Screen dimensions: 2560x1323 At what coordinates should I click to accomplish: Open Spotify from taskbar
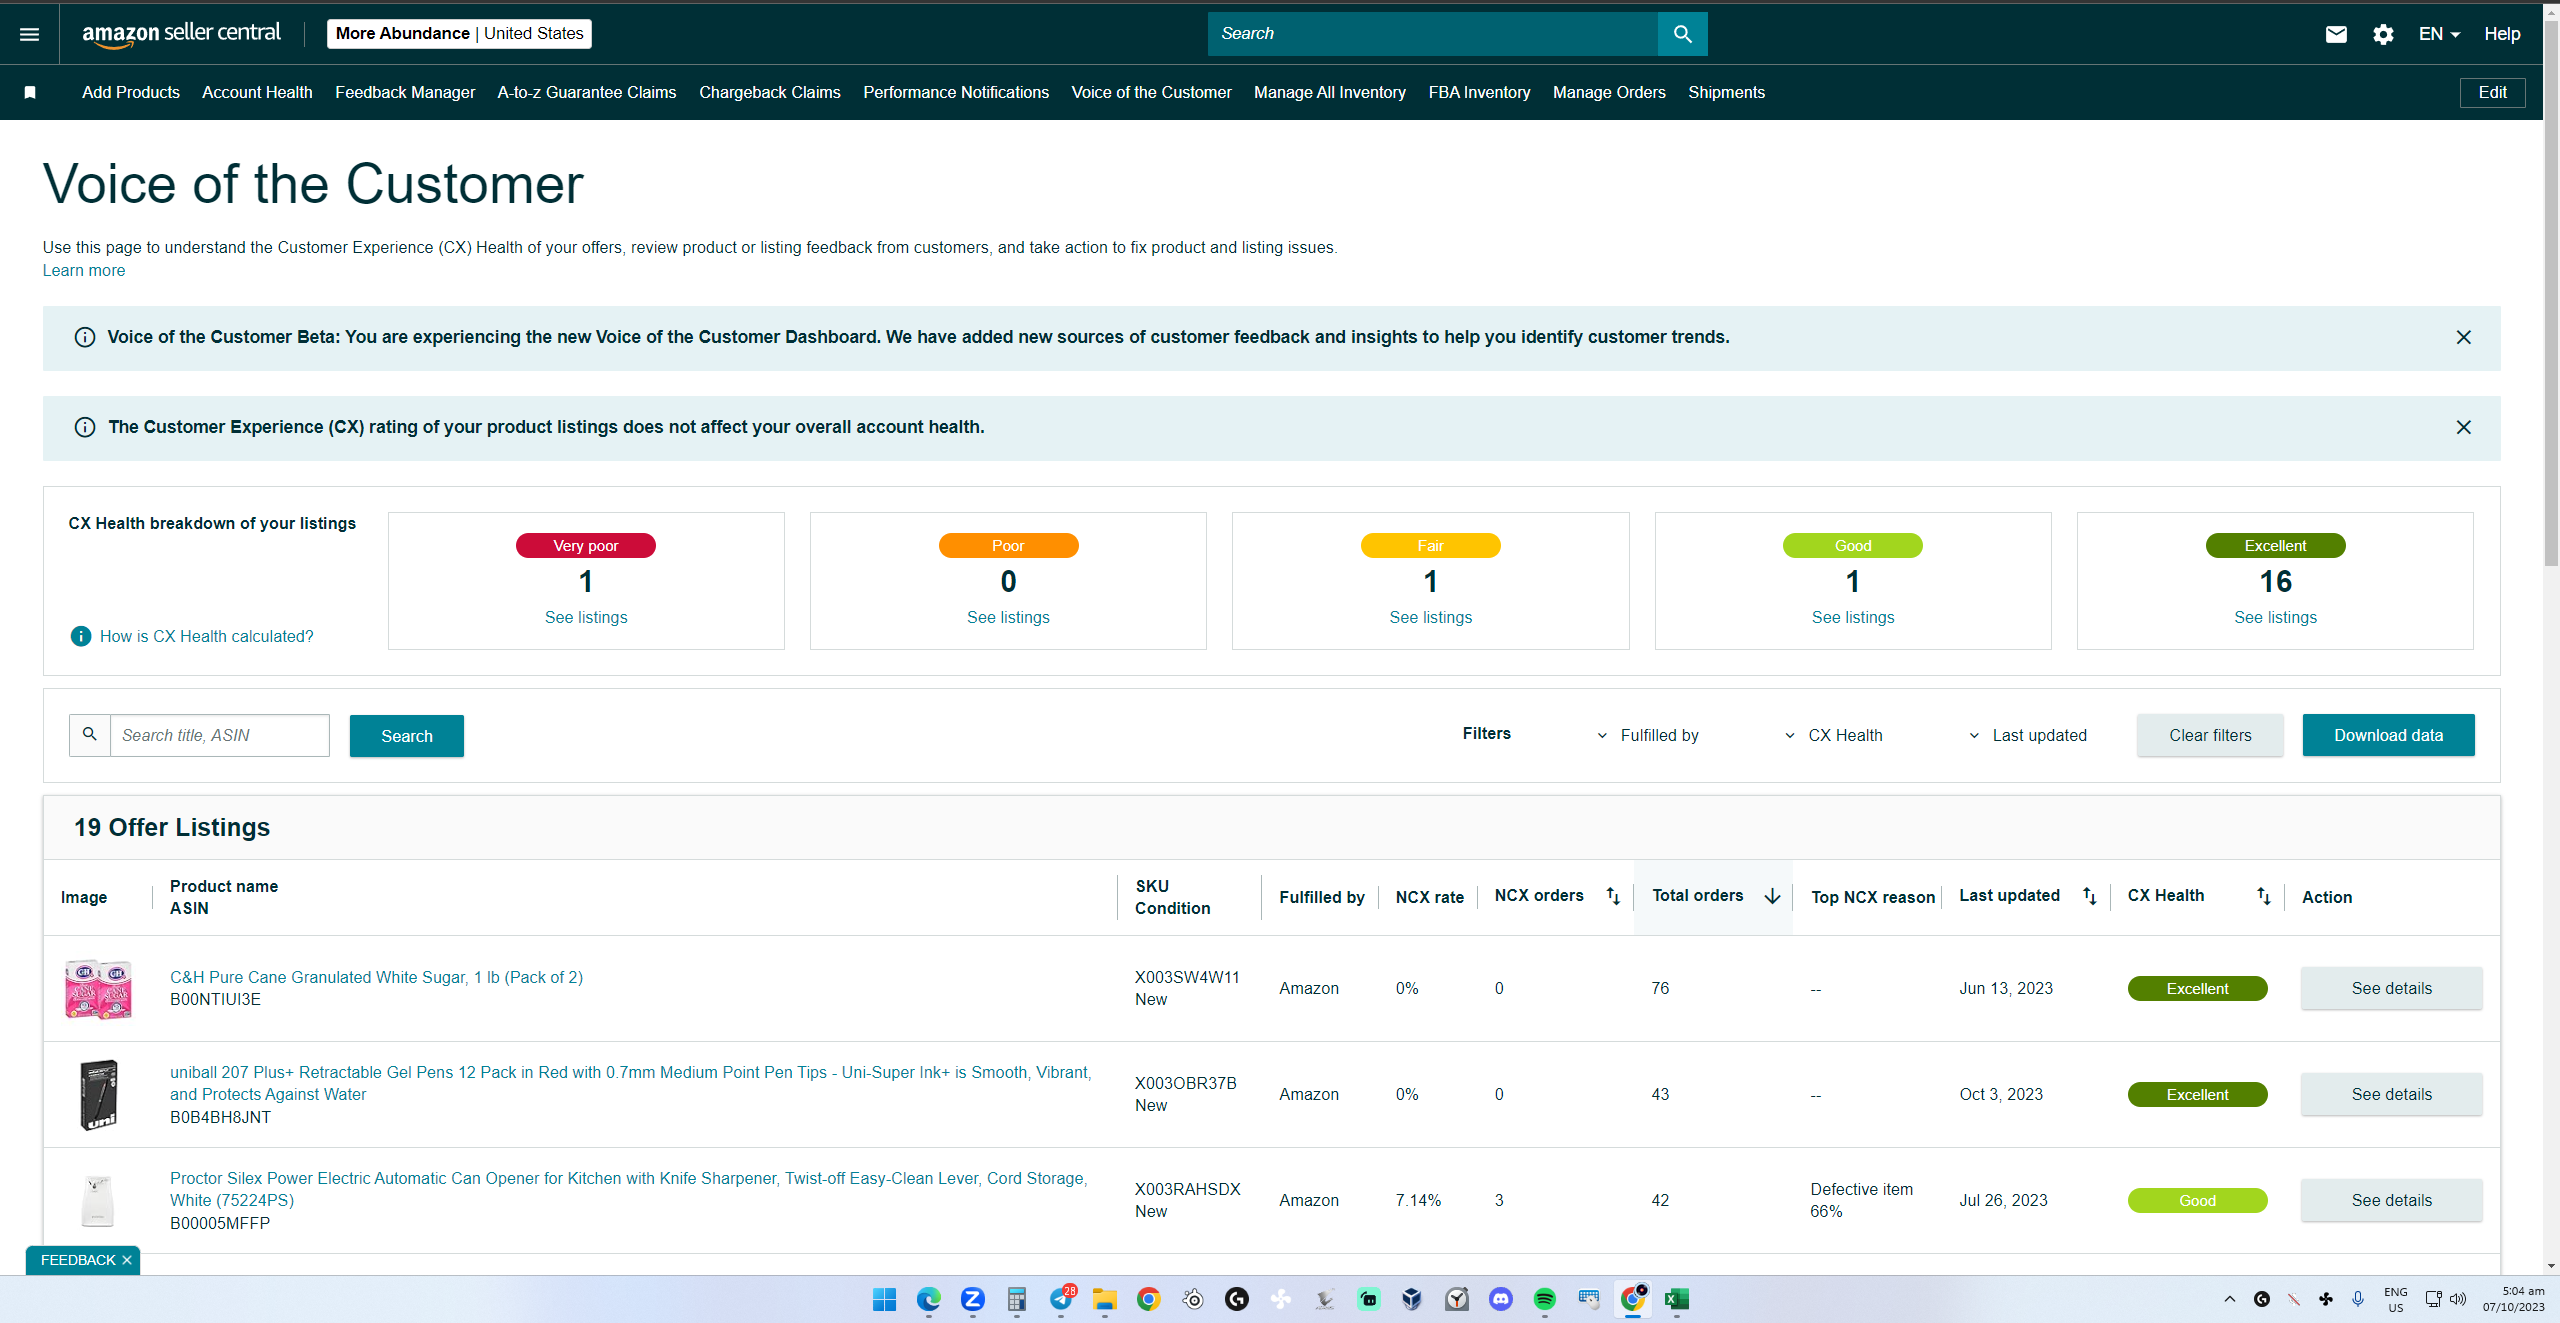1544,1299
